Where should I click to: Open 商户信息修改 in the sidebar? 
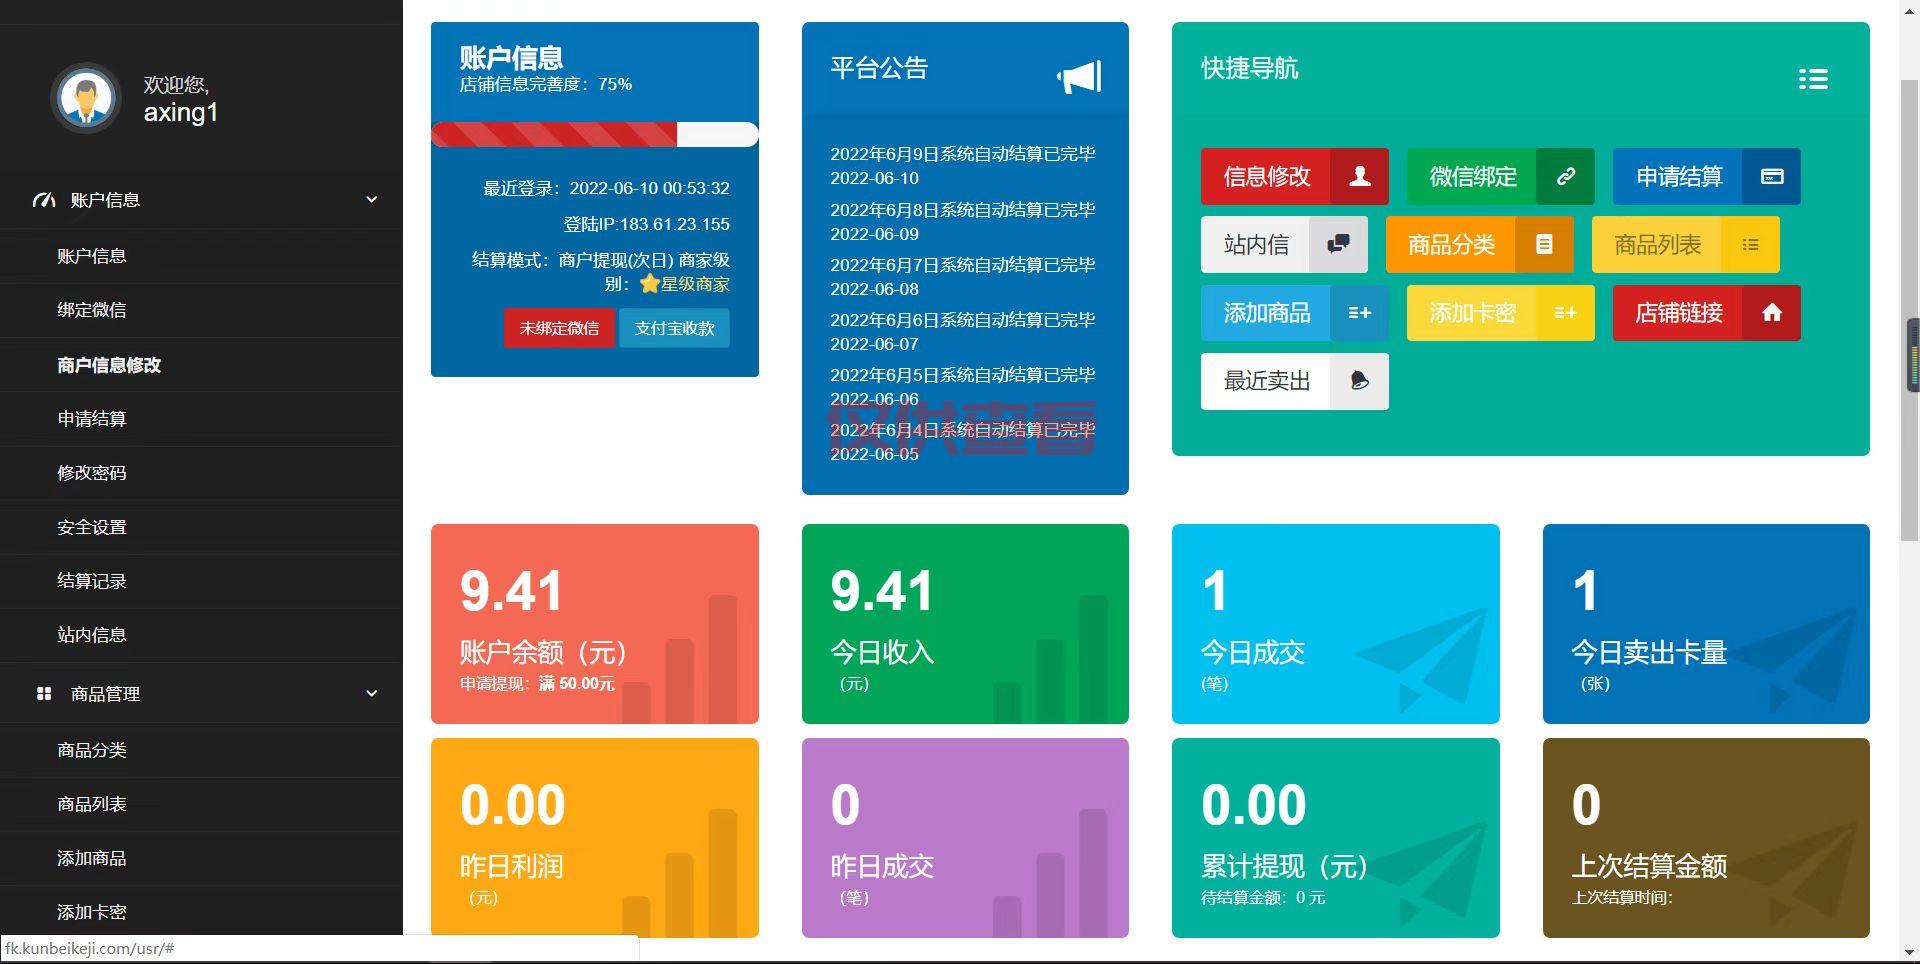click(109, 365)
